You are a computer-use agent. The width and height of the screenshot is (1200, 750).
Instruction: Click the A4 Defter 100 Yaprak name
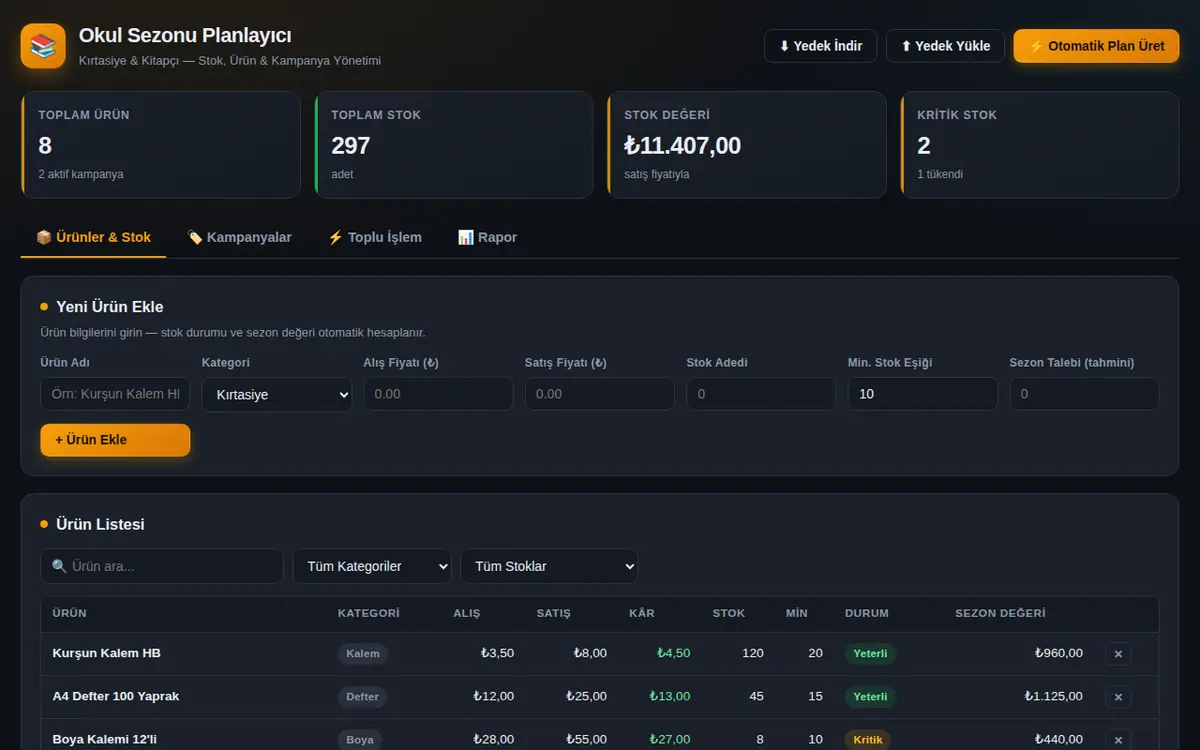116,696
